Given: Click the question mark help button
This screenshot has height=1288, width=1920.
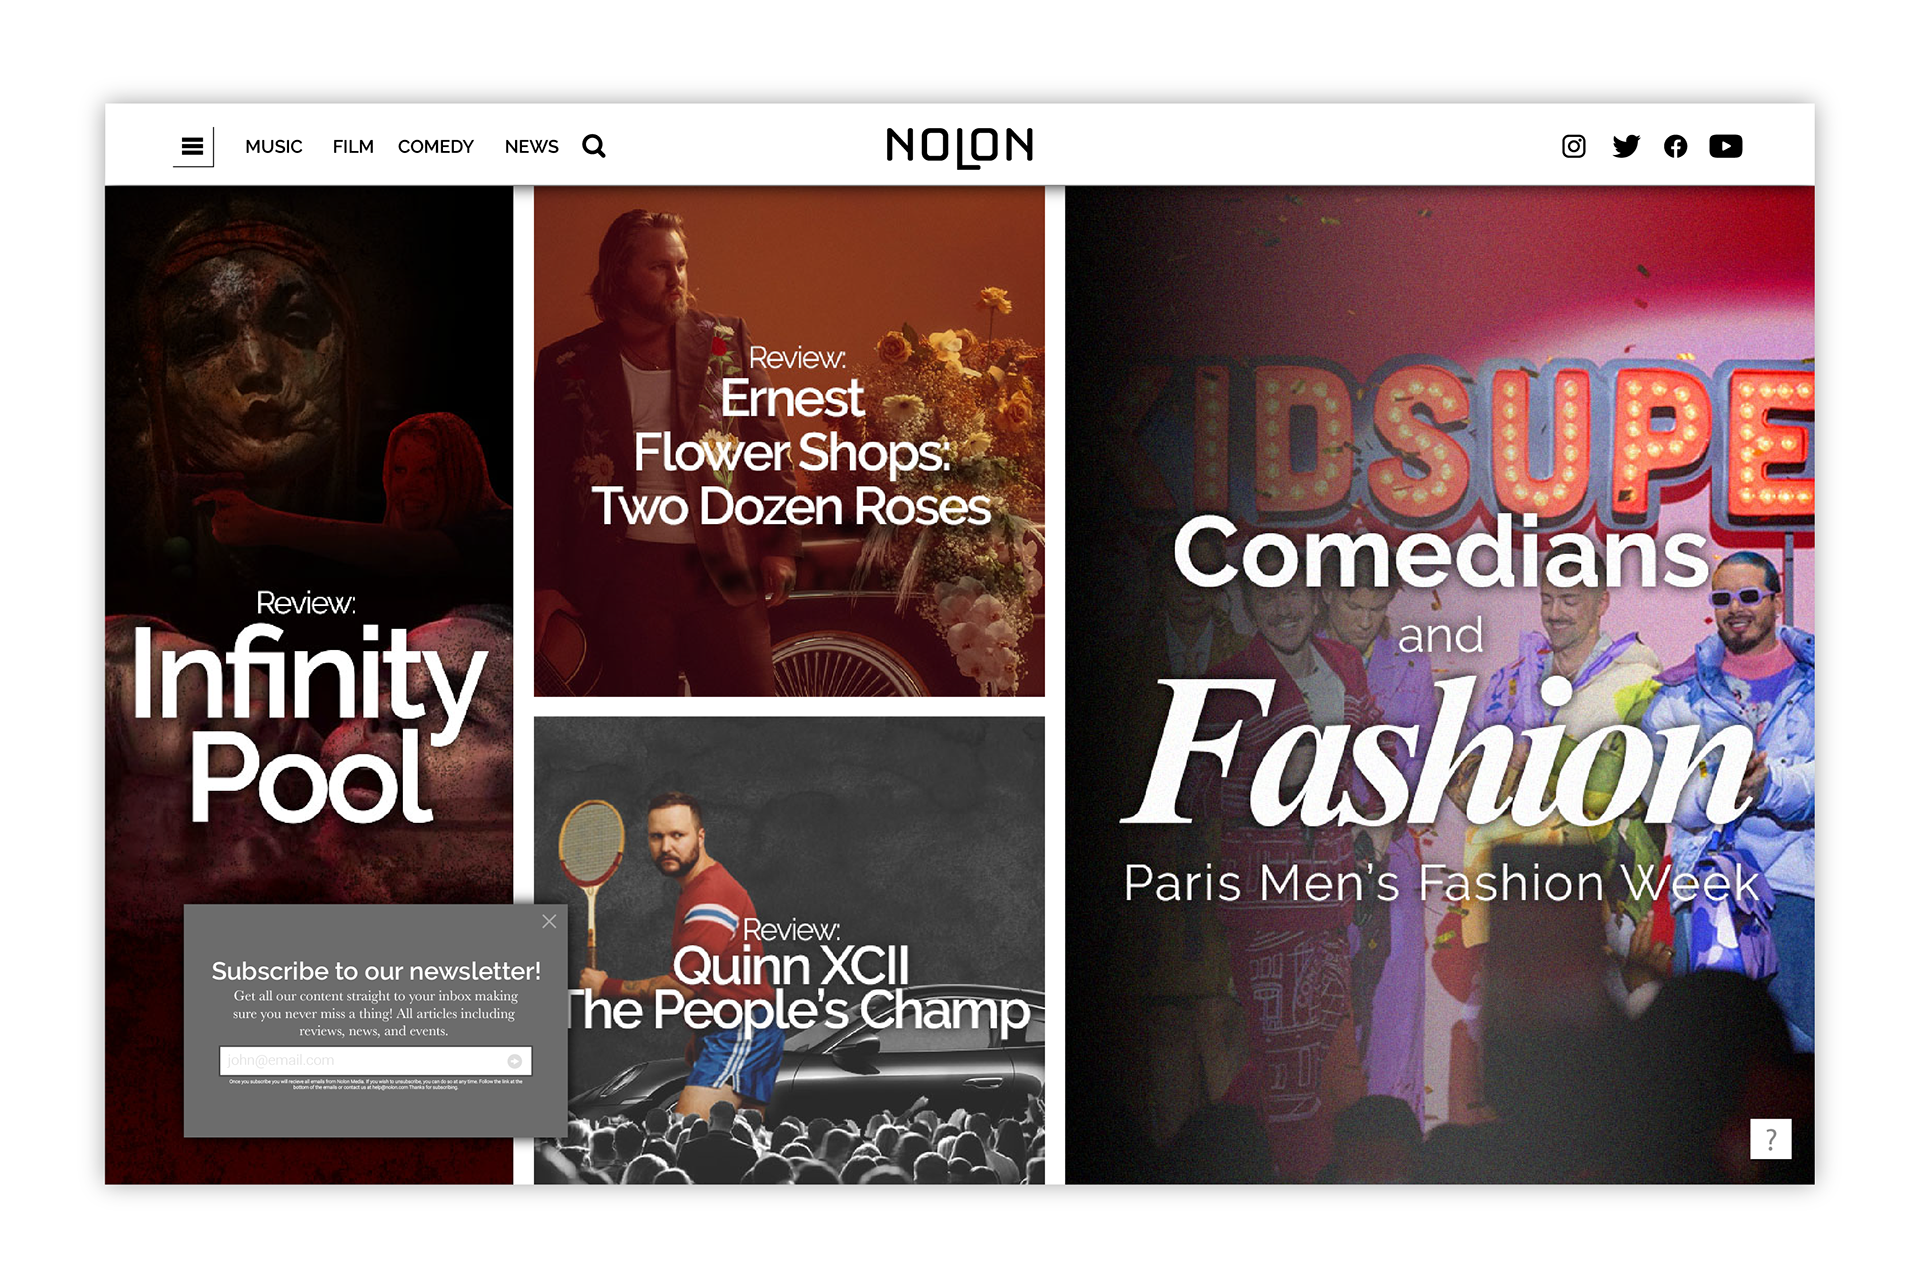Looking at the screenshot, I should pos(1771,1139).
